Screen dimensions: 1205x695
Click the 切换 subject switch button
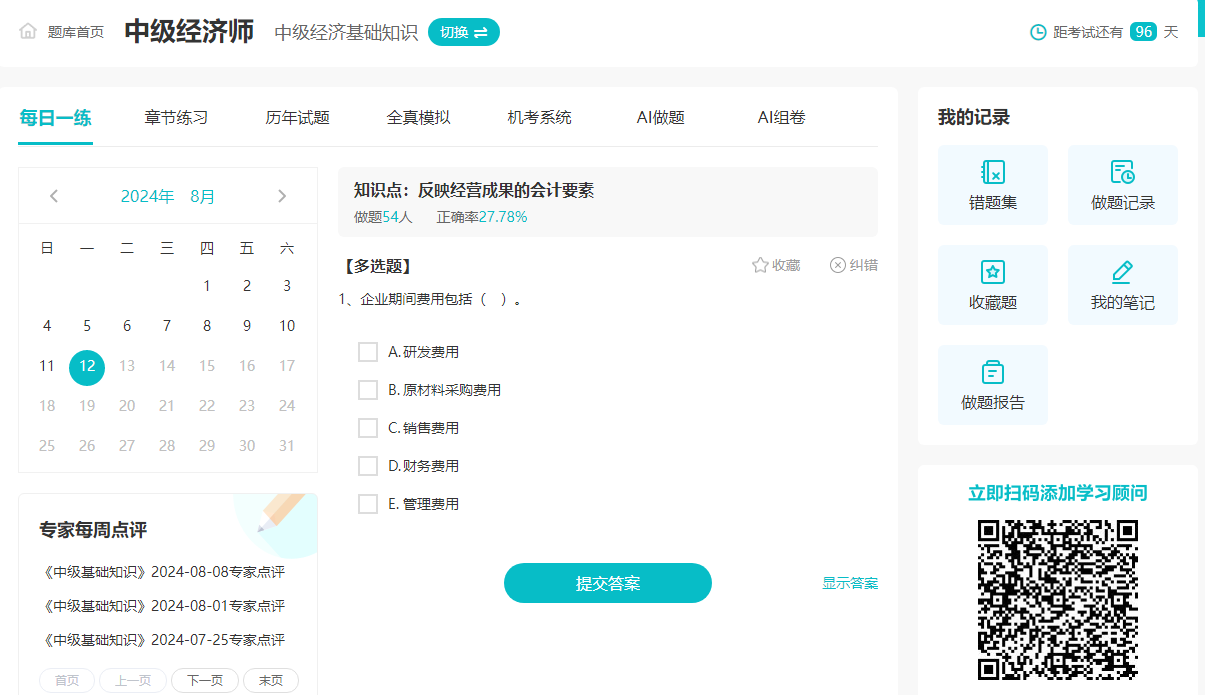click(464, 32)
